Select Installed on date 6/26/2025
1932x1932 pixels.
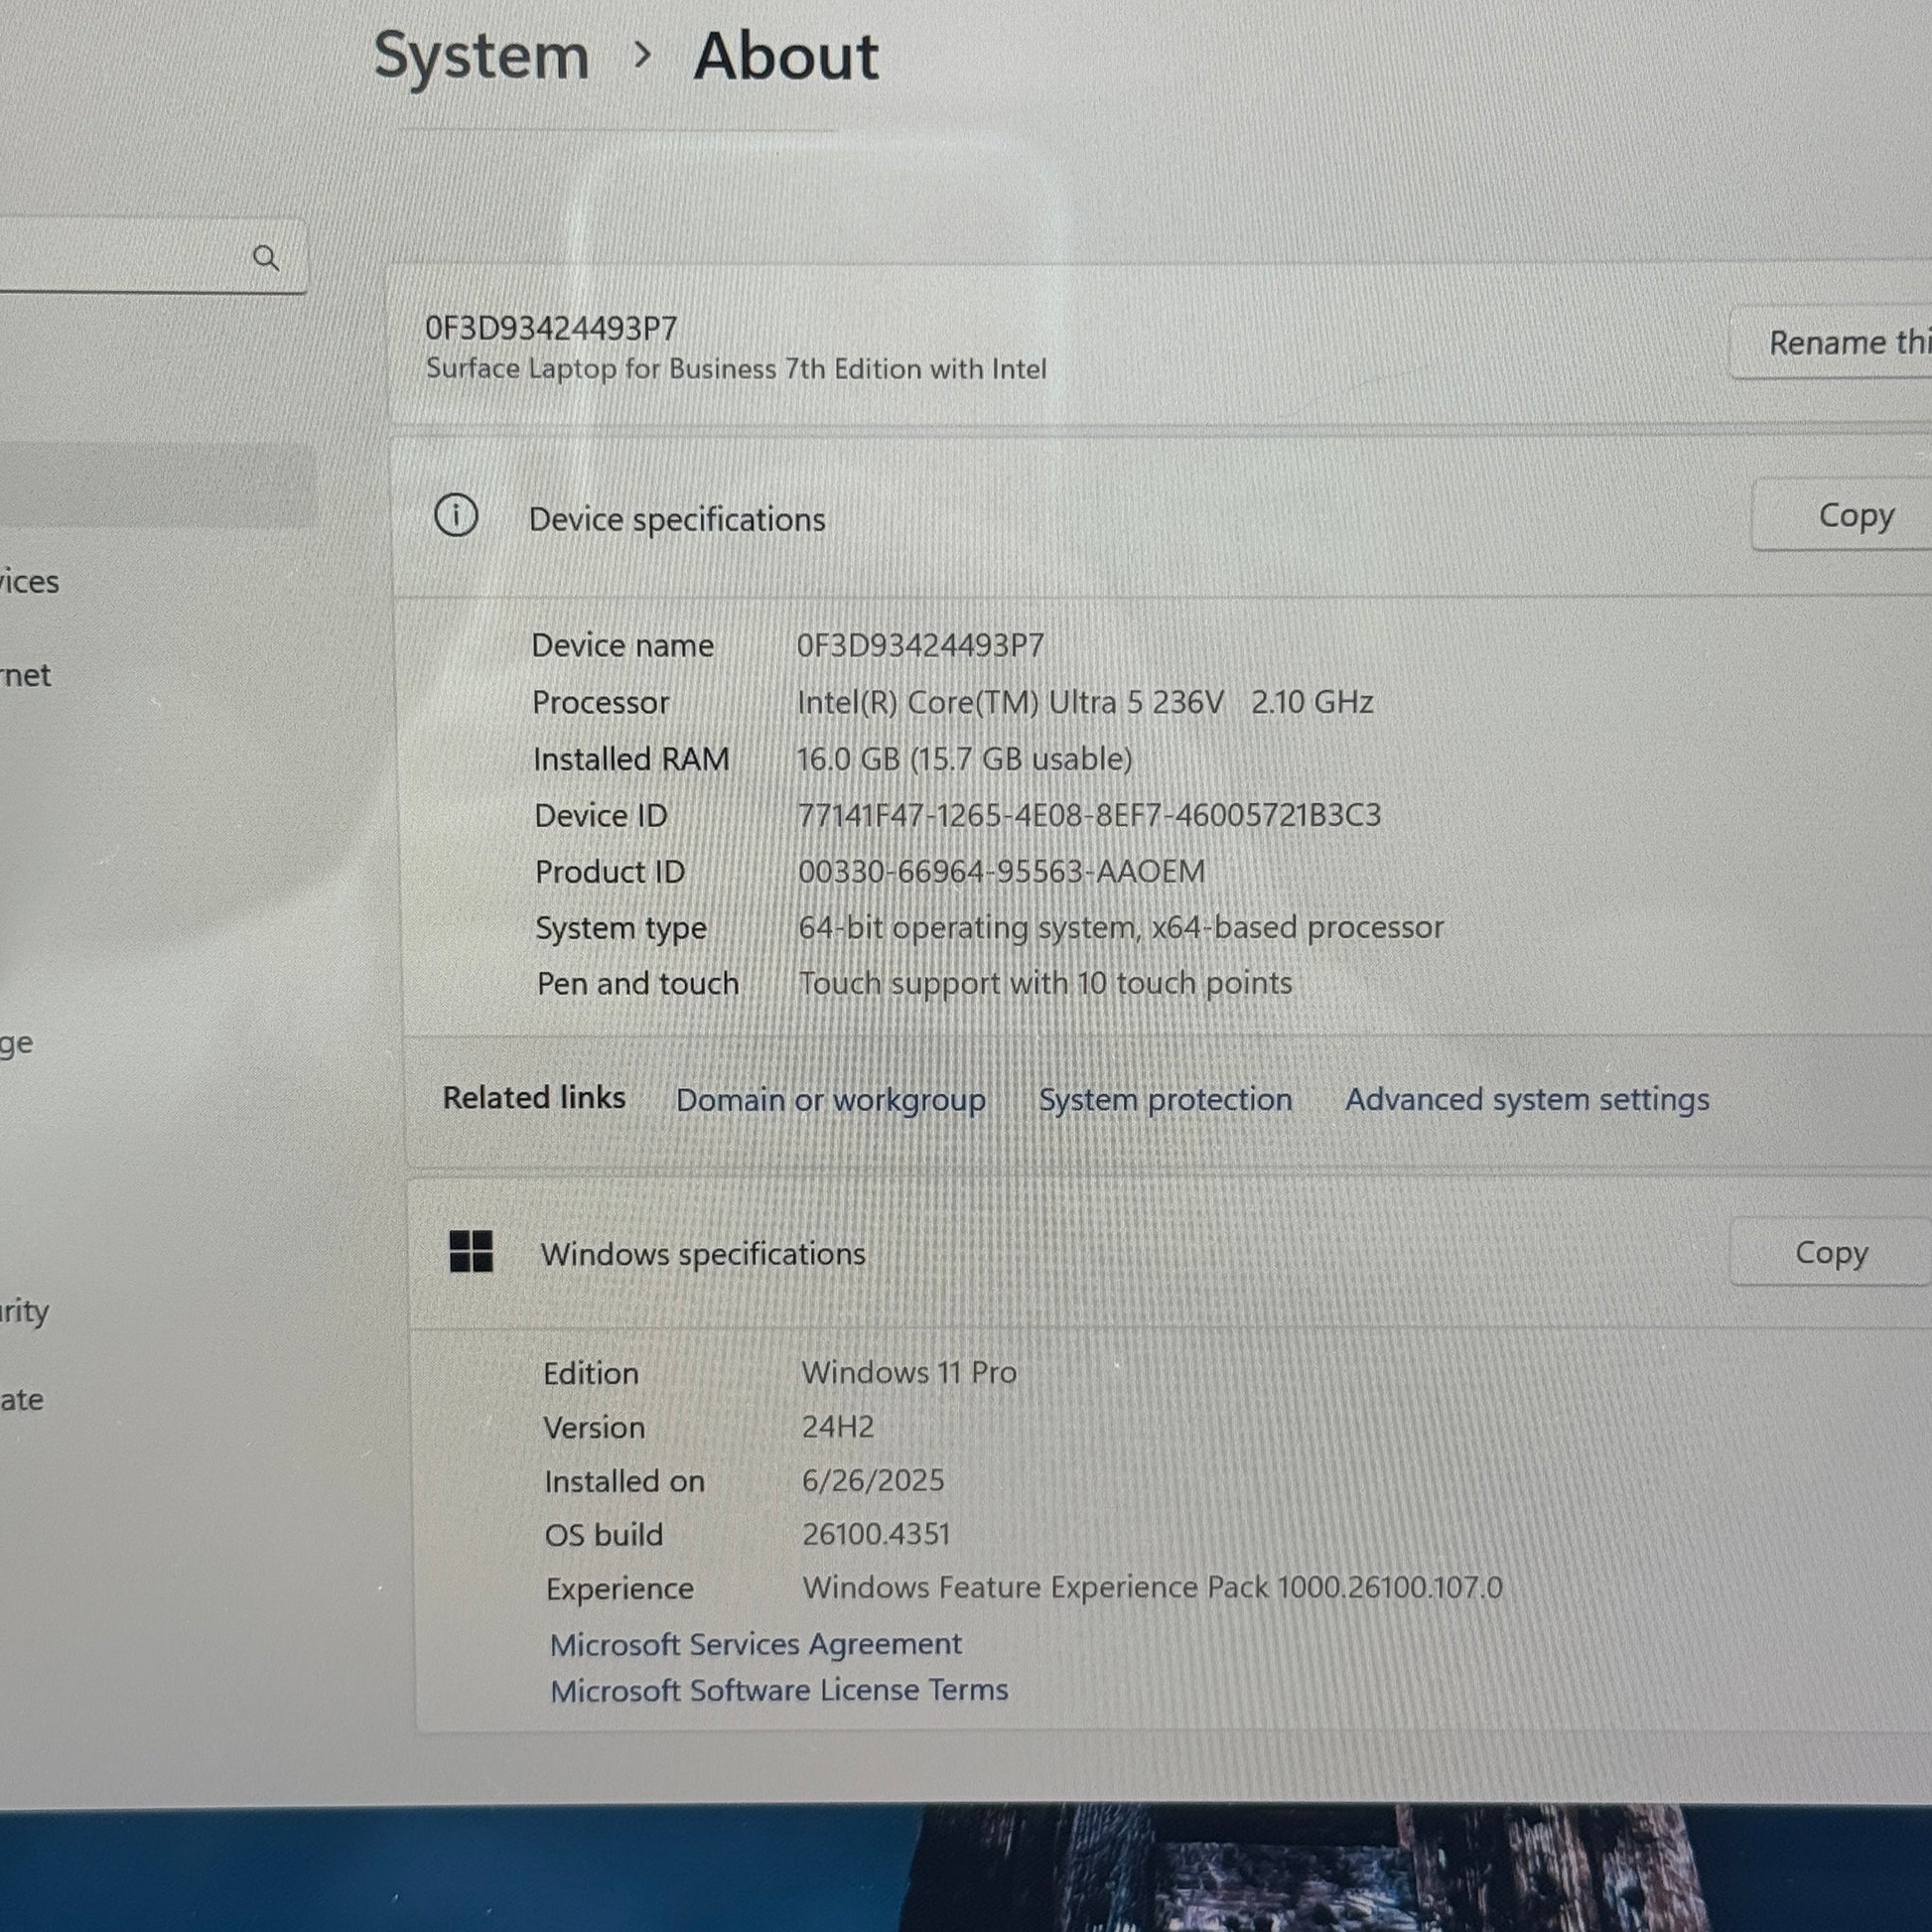[x=872, y=1480]
